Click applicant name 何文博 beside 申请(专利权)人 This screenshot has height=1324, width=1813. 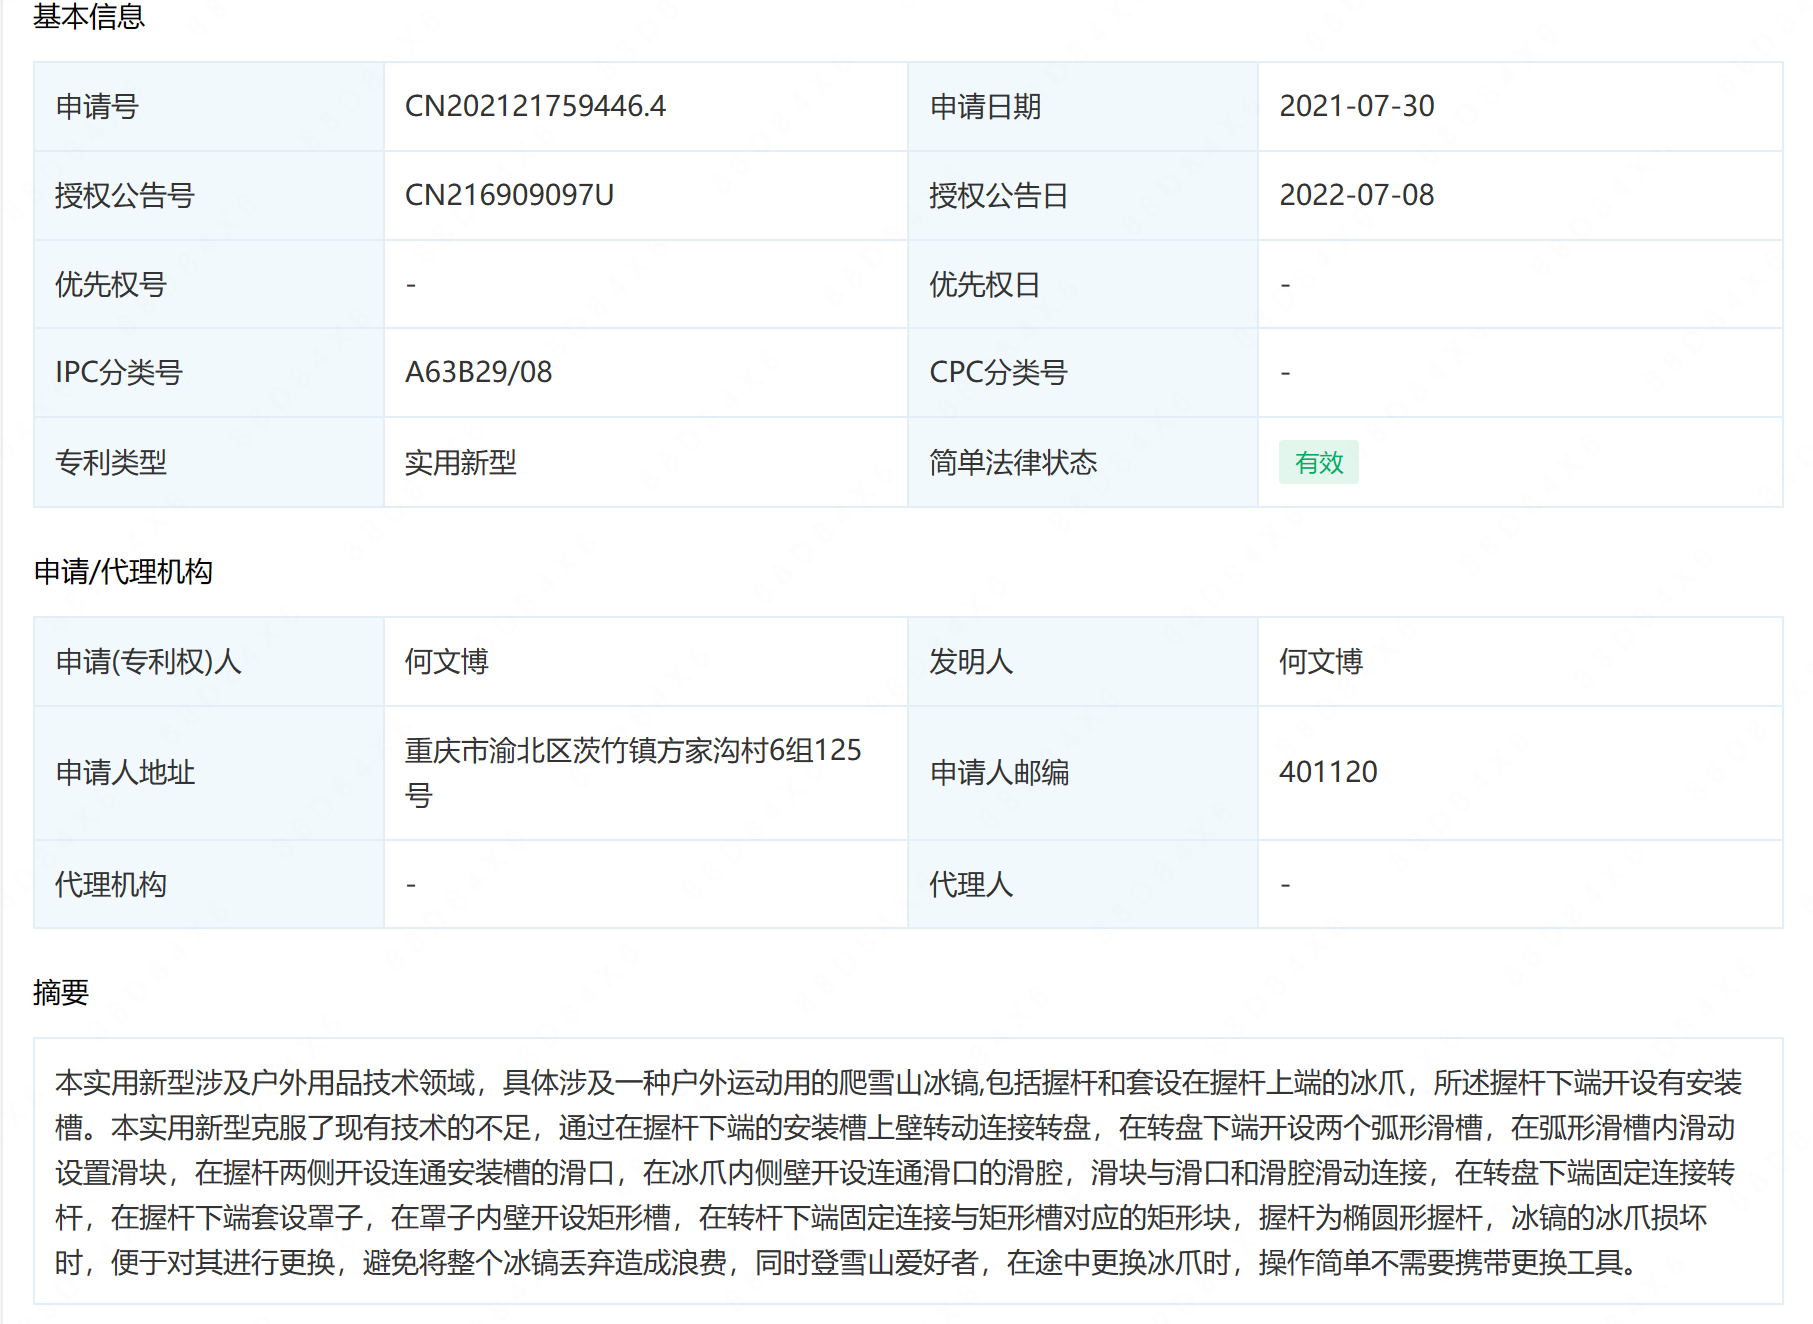[446, 661]
